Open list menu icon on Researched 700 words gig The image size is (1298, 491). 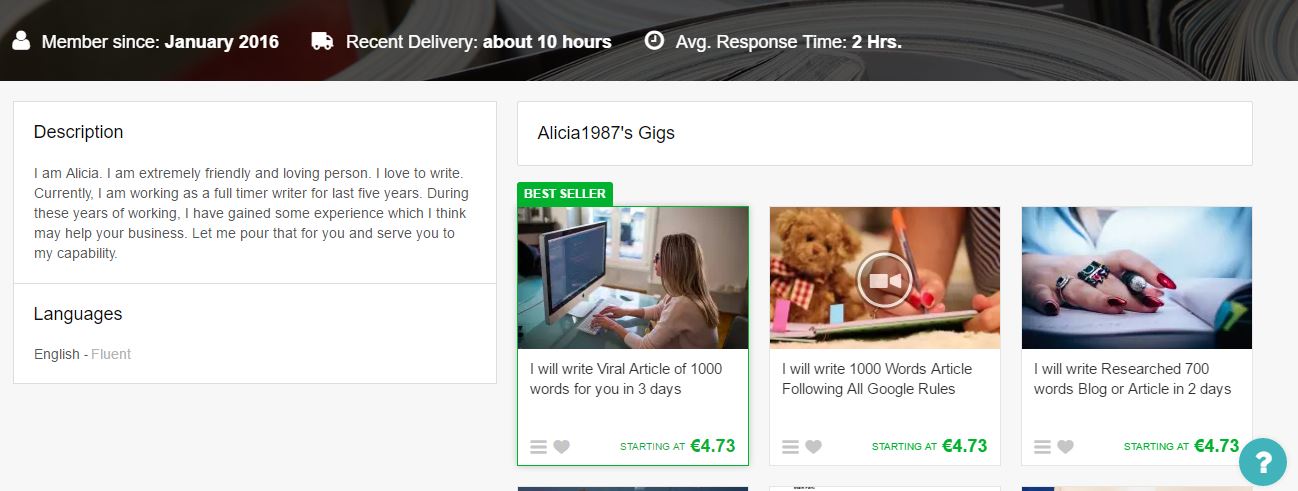point(1042,447)
